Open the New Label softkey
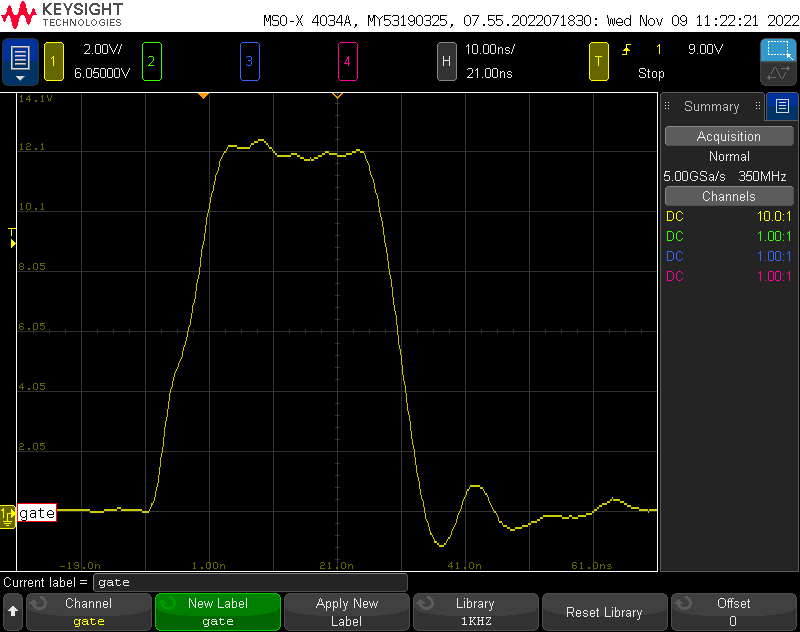The width and height of the screenshot is (800, 632). pyautogui.click(x=217, y=612)
